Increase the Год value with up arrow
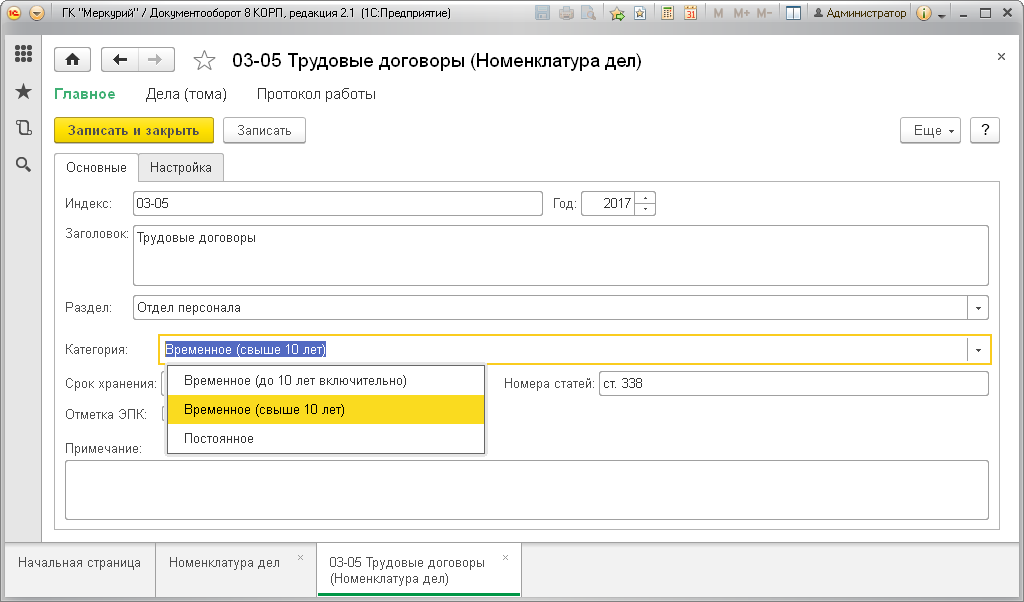This screenshot has height=602, width=1024. click(645, 198)
